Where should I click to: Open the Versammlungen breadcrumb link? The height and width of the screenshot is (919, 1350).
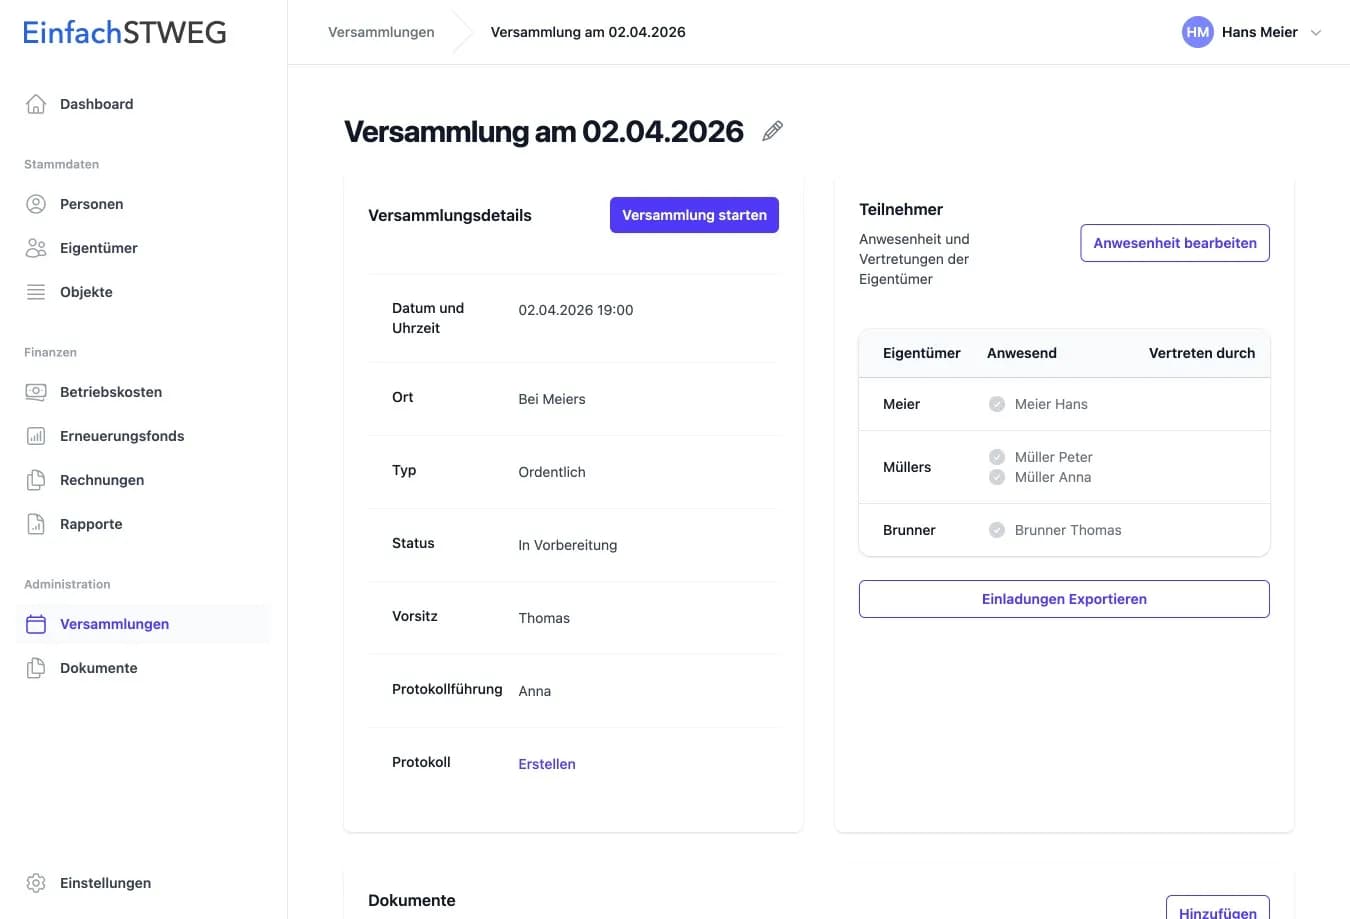(381, 32)
